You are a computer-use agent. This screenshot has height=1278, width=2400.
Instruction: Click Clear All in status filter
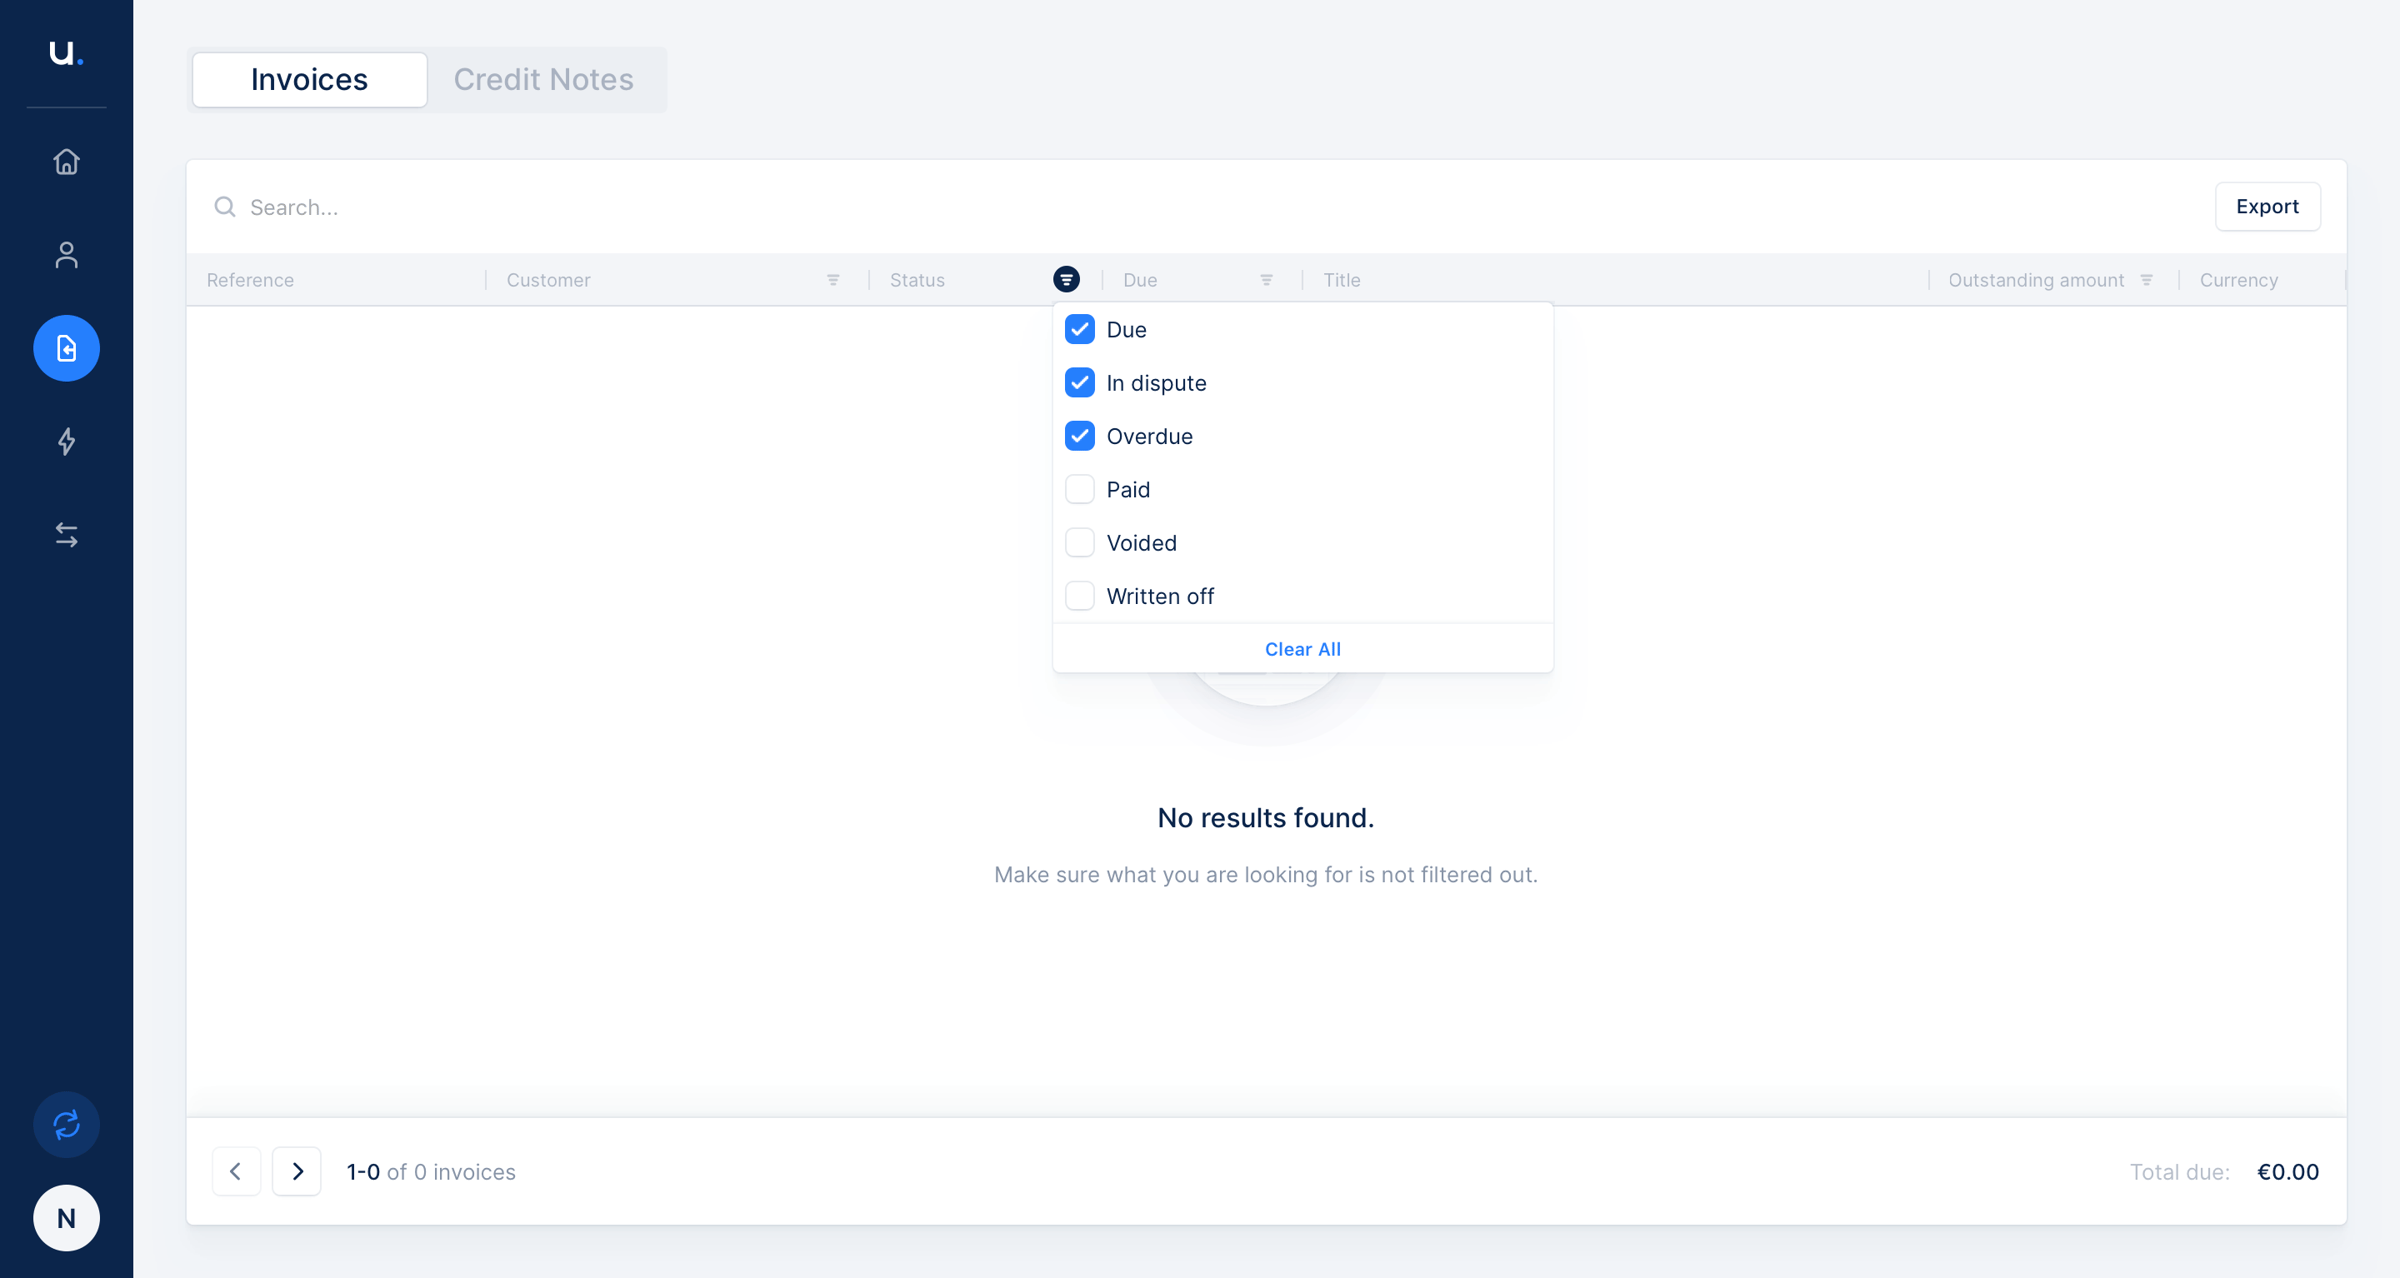click(x=1302, y=649)
